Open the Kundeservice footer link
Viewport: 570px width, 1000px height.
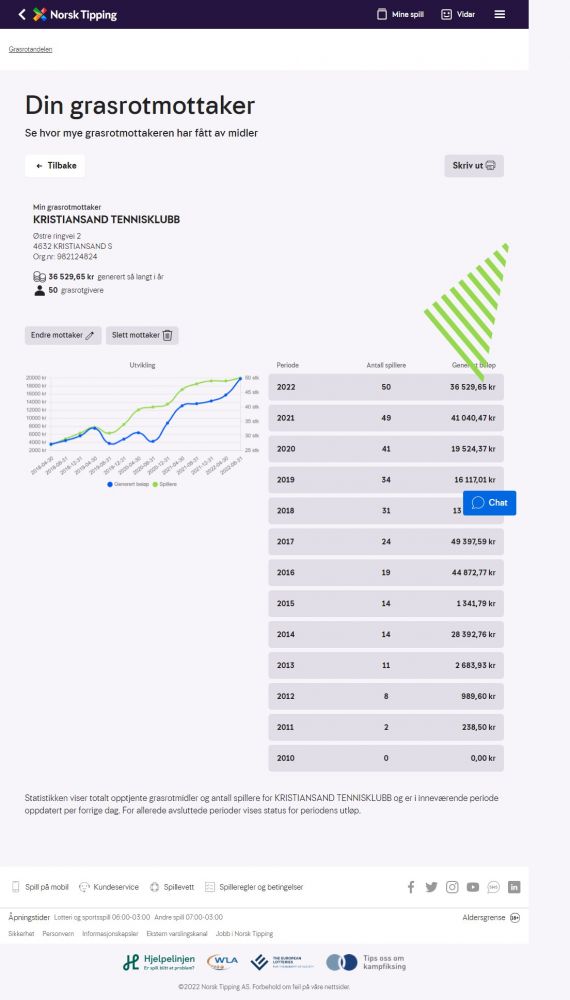pyautogui.click(x=109, y=887)
